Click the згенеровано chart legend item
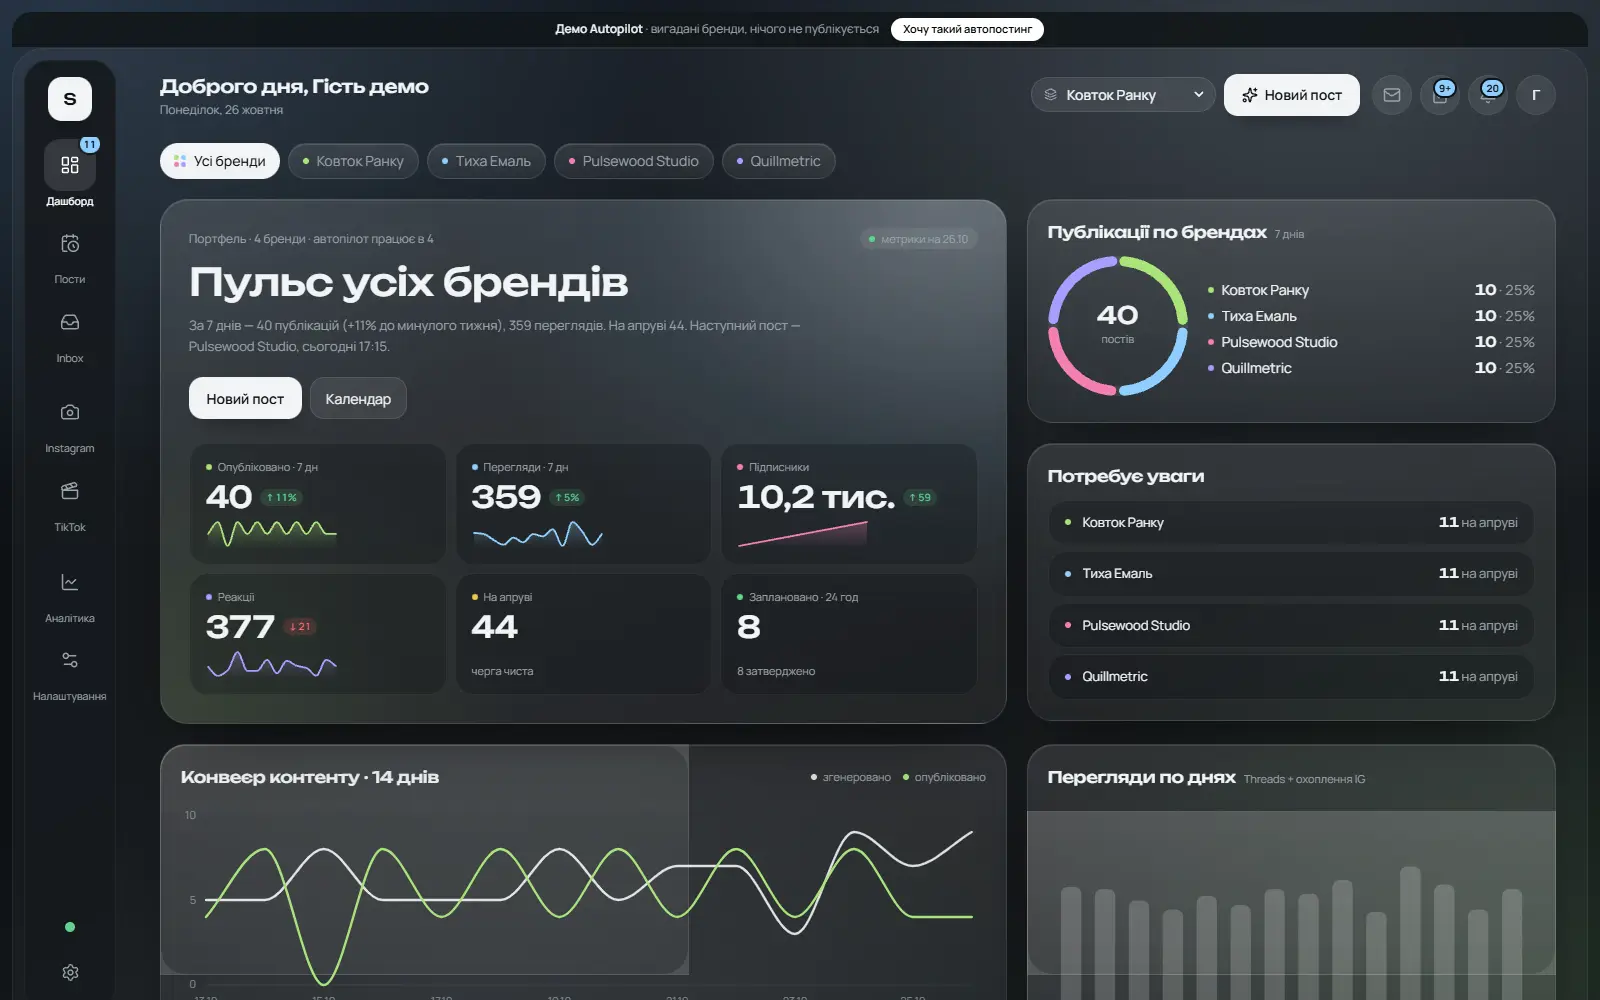This screenshot has height=1000, width=1600. tap(851, 777)
